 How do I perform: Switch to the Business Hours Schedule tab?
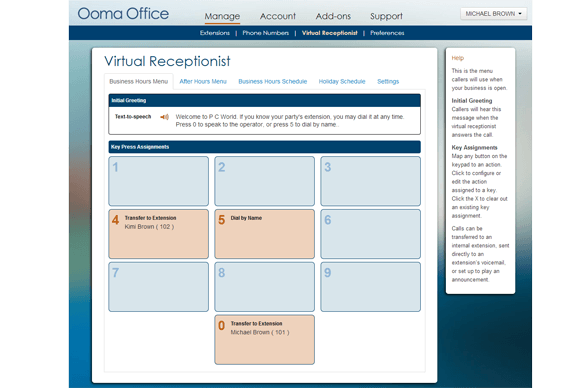click(x=273, y=81)
